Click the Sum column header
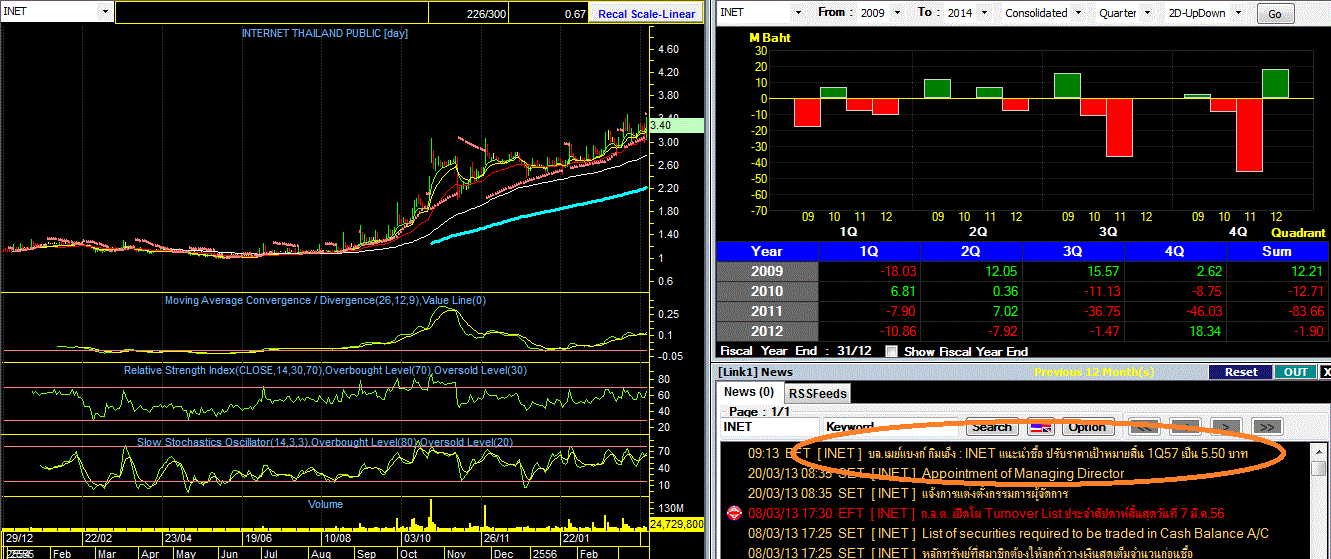This screenshot has height=559, width=1331. [1277, 251]
